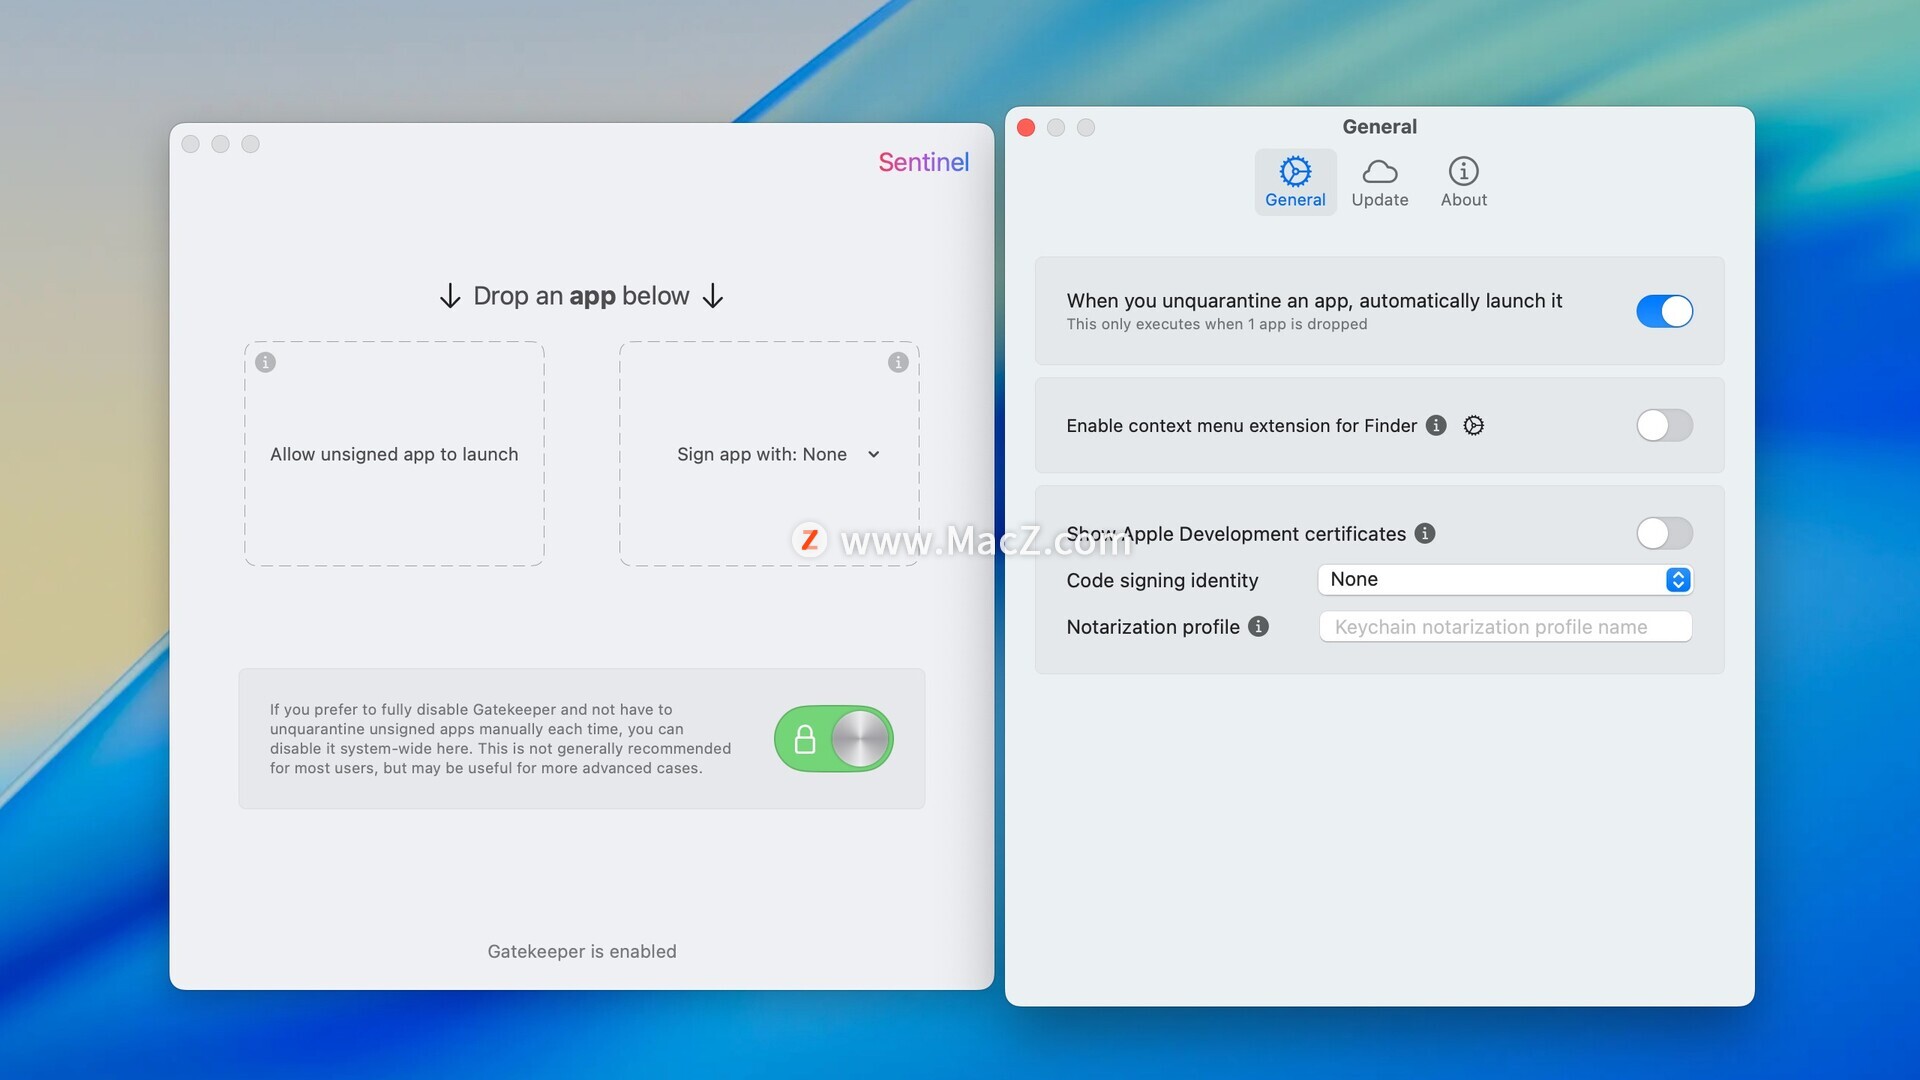Click info icon next to Finder extension
Viewport: 1920px width, 1080px height.
1436,425
